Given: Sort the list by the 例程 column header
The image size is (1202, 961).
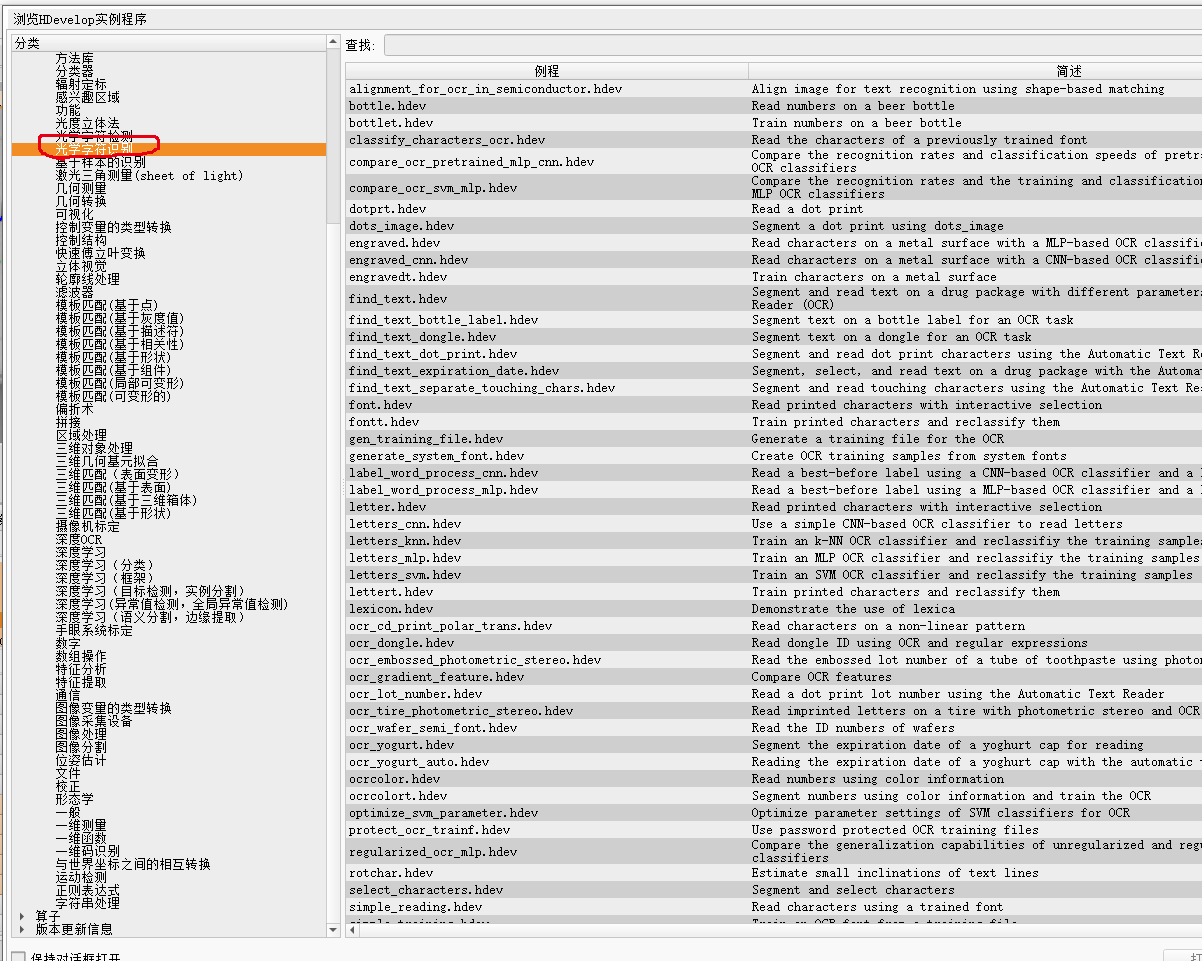Looking at the screenshot, I should [x=547, y=71].
